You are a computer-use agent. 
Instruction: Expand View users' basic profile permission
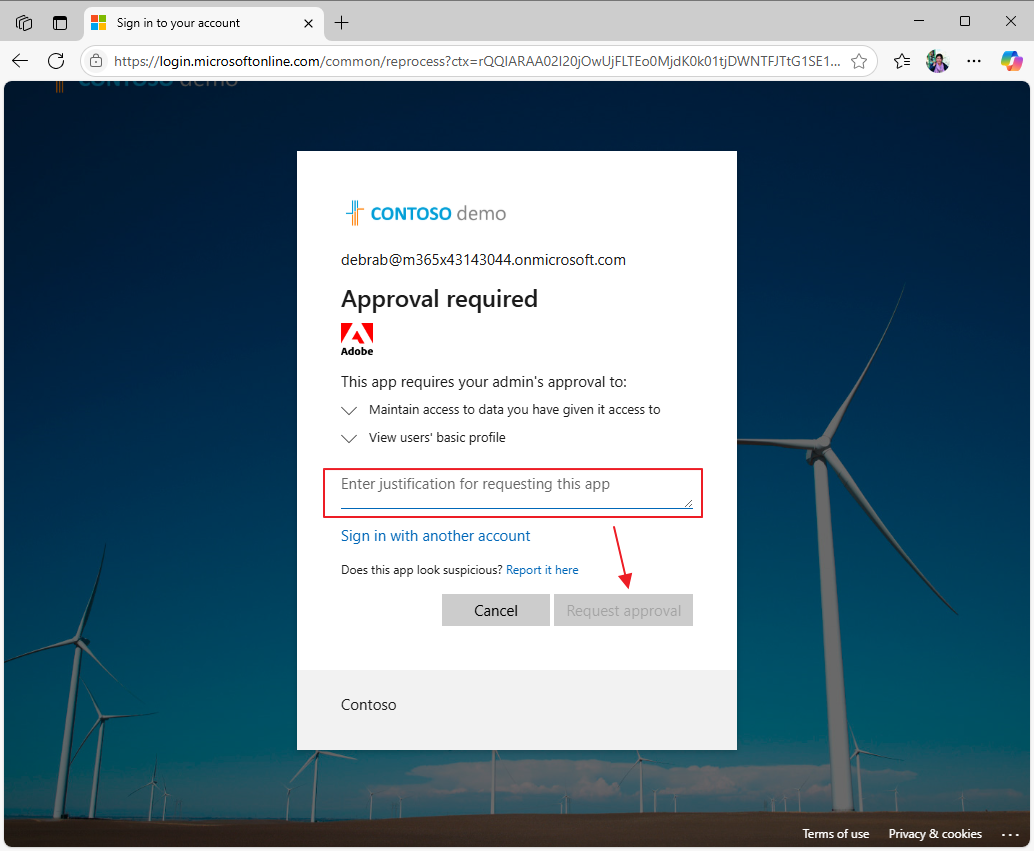[x=349, y=438]
